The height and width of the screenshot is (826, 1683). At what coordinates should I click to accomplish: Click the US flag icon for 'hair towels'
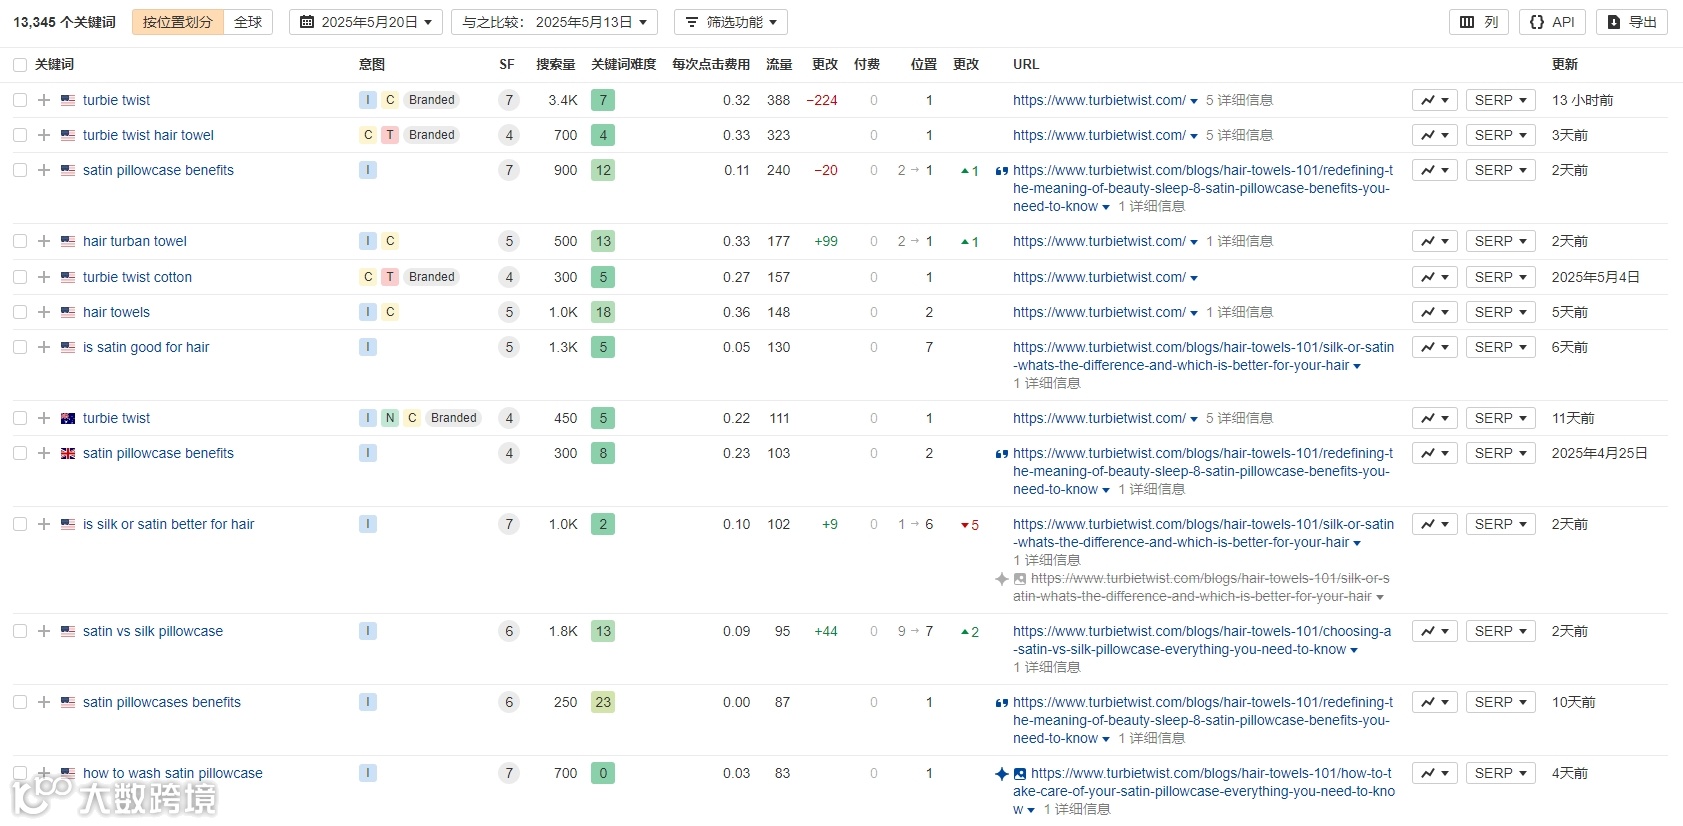pyautogui.click(x=68, y=312)
